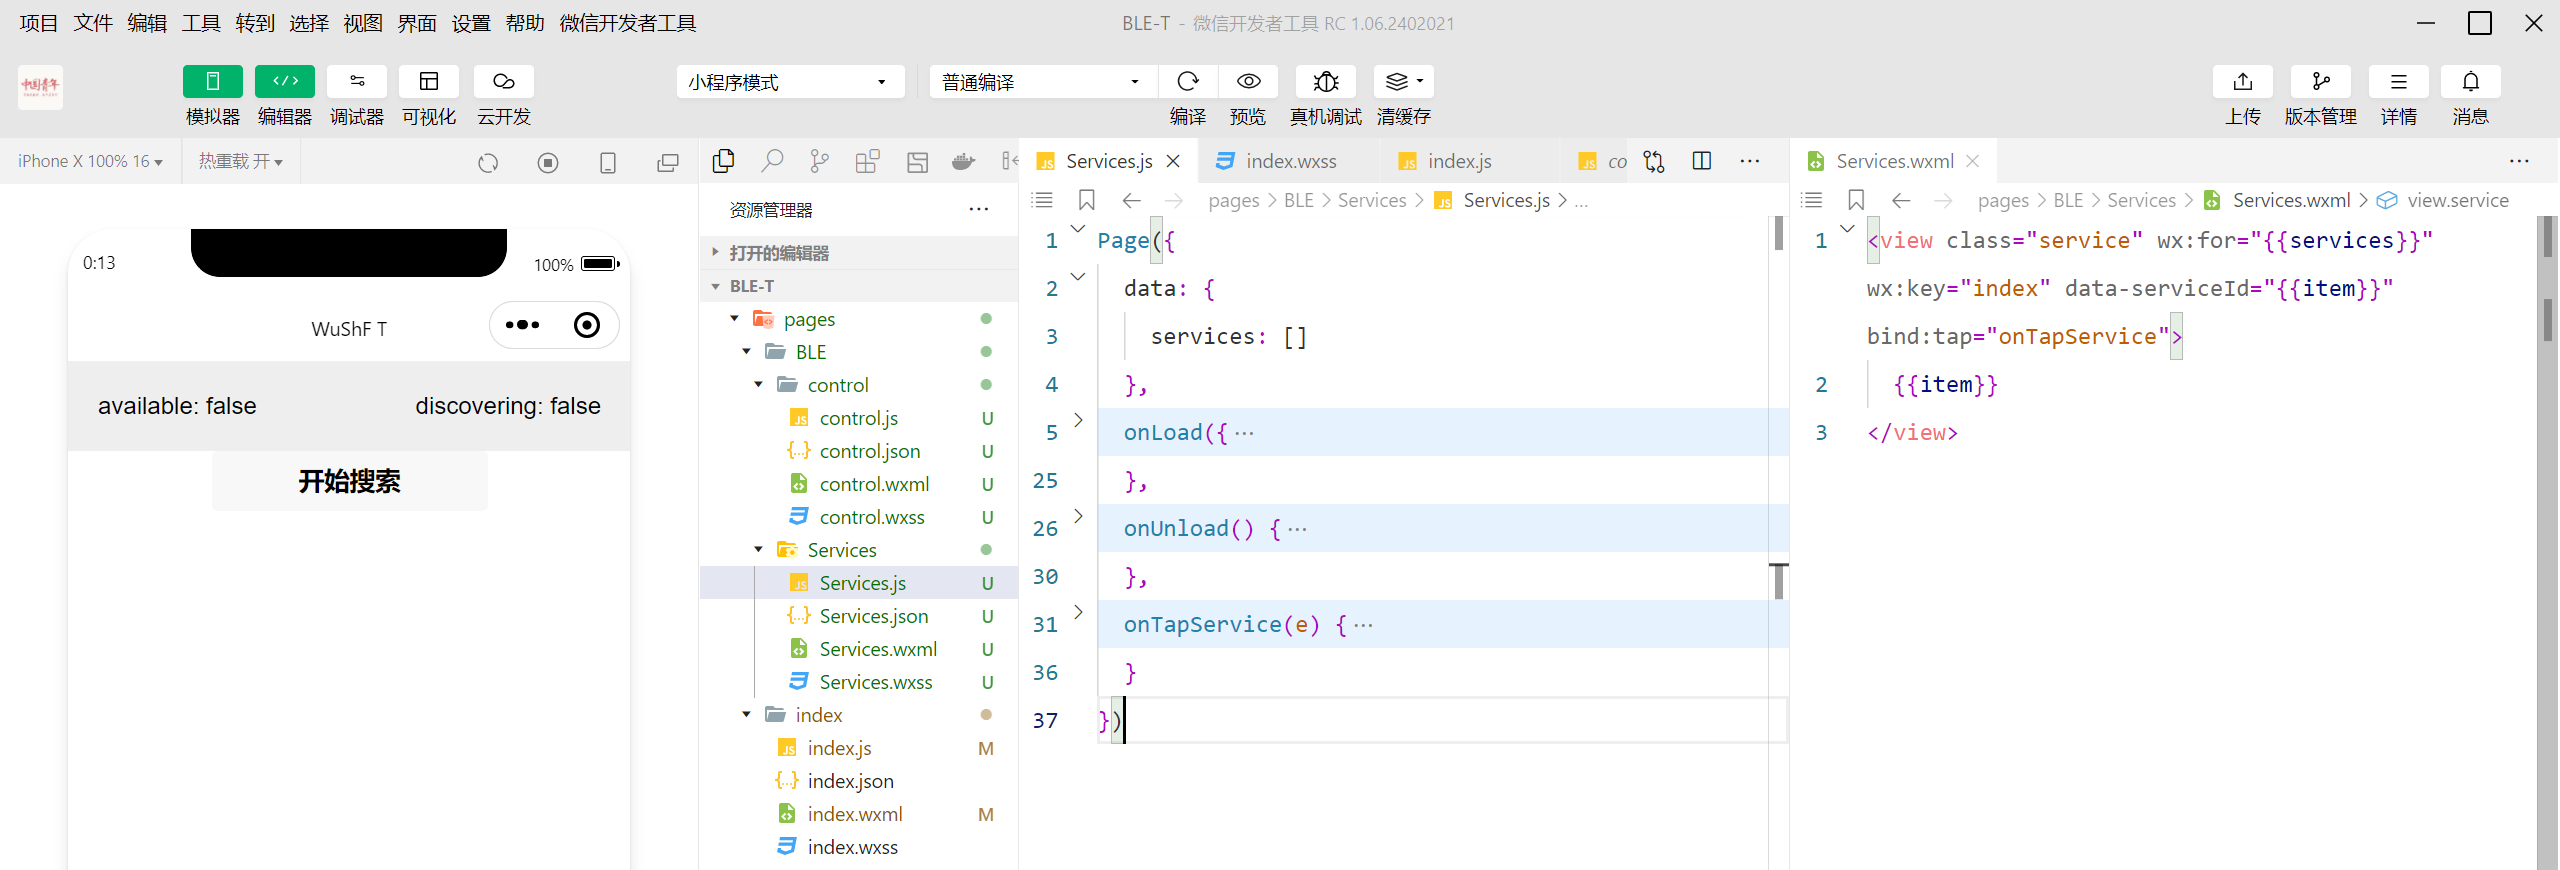The image size is (2560, 870).
Task: Open Cloud Development (云开发)
Action: [x=503, y=81]
